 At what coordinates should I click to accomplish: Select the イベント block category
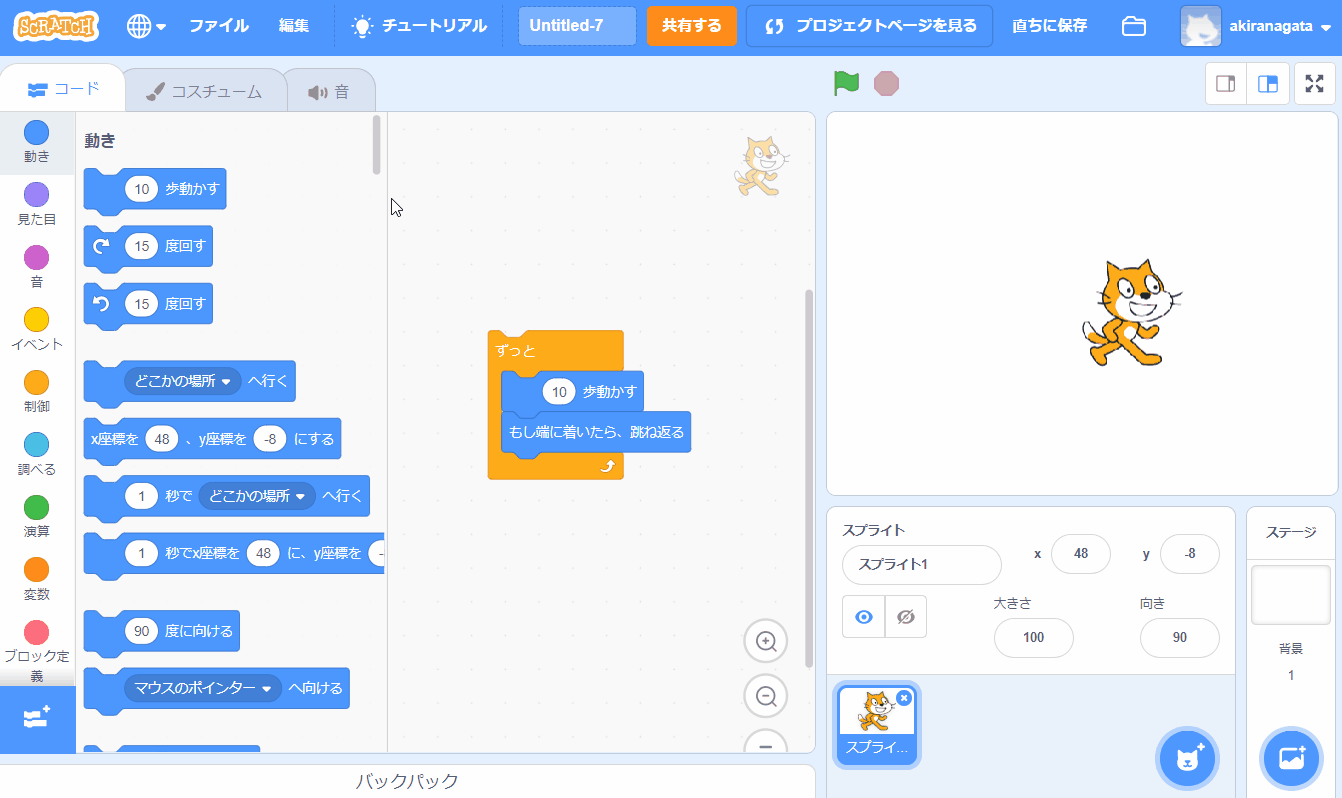37,329
